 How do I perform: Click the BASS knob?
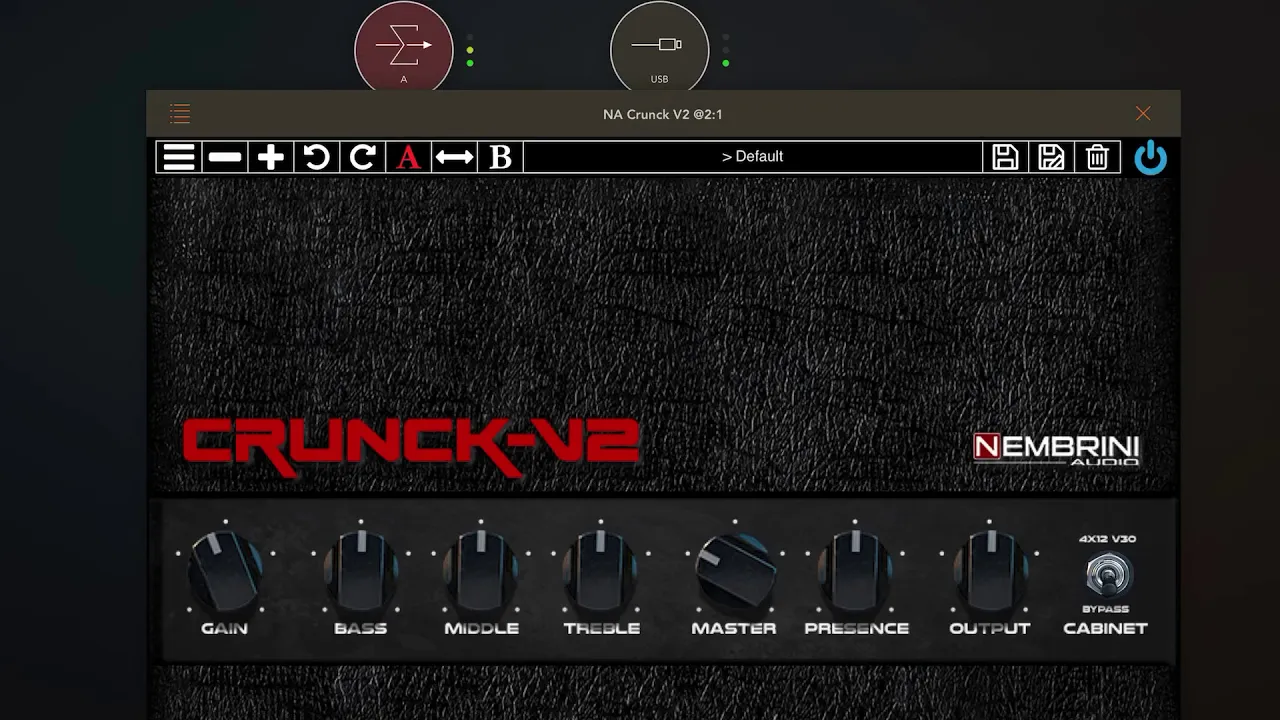(360, 571)
